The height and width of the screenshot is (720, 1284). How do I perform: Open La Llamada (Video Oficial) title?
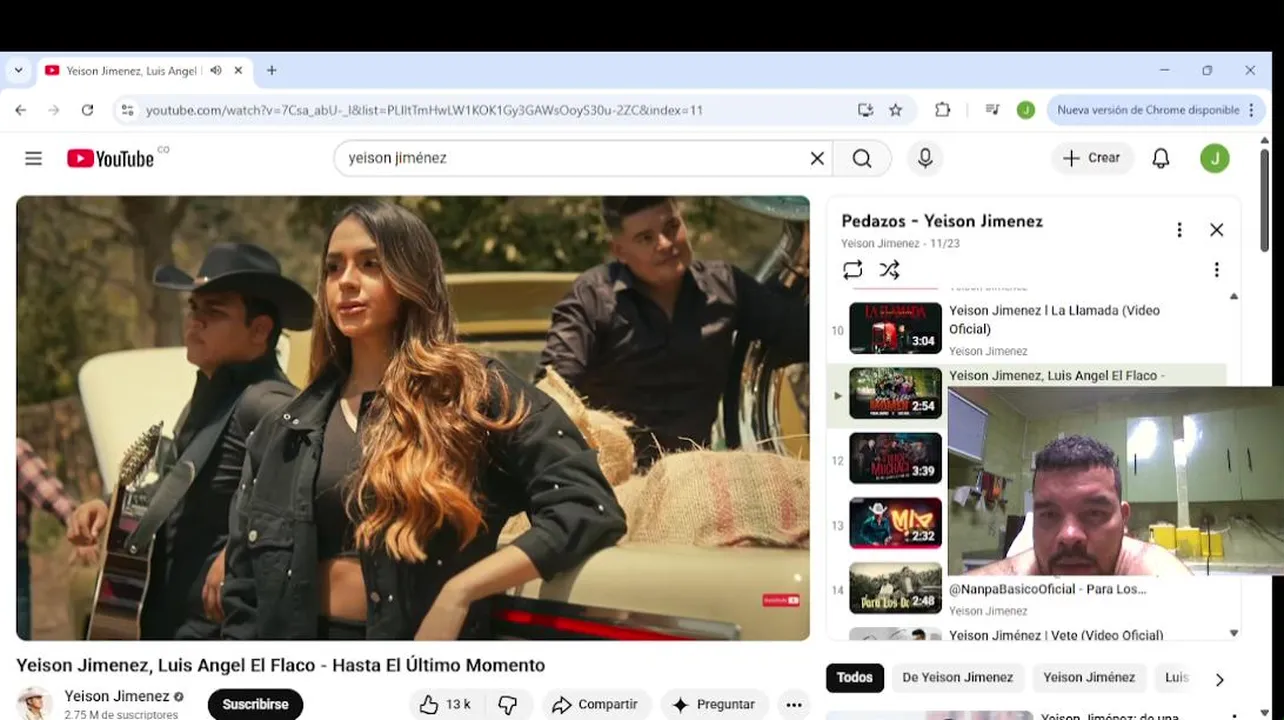(1054, 319)
